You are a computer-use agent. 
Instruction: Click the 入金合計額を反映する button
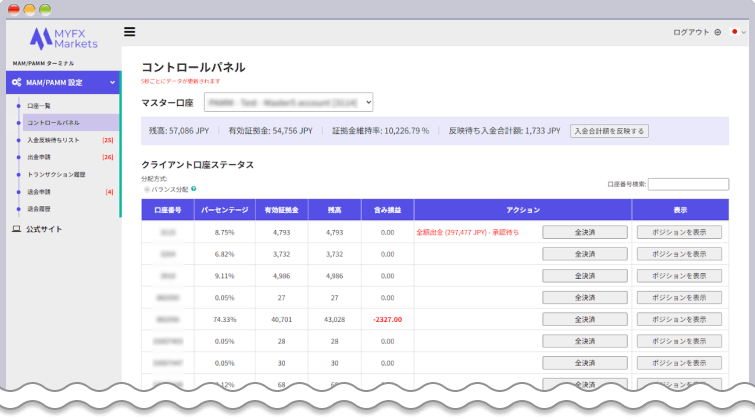609,131
